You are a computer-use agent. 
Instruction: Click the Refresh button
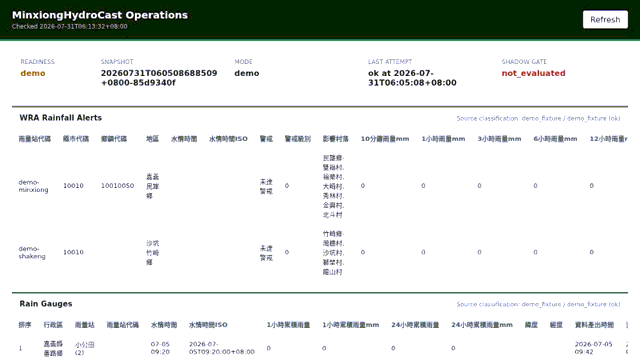(605, 20)
